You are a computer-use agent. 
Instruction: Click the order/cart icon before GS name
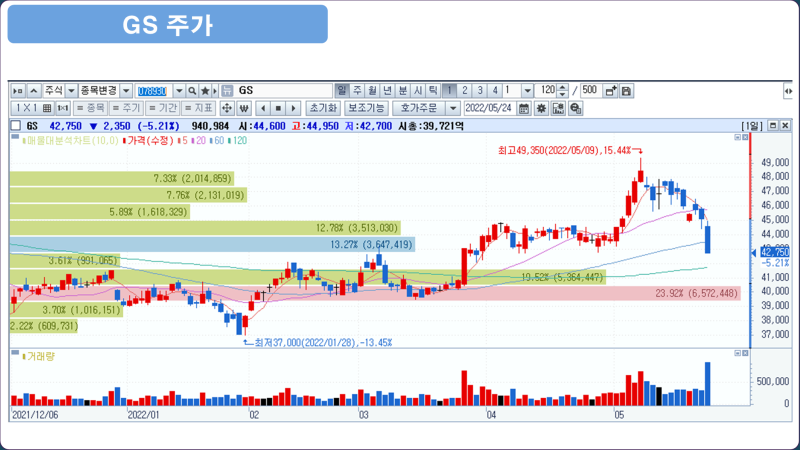[227, 91]
